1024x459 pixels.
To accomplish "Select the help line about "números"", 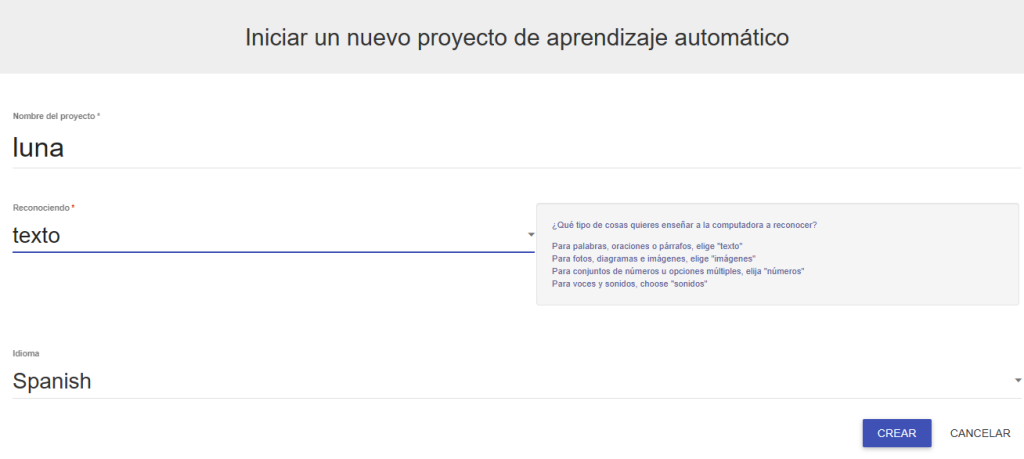I will point(677,271).
